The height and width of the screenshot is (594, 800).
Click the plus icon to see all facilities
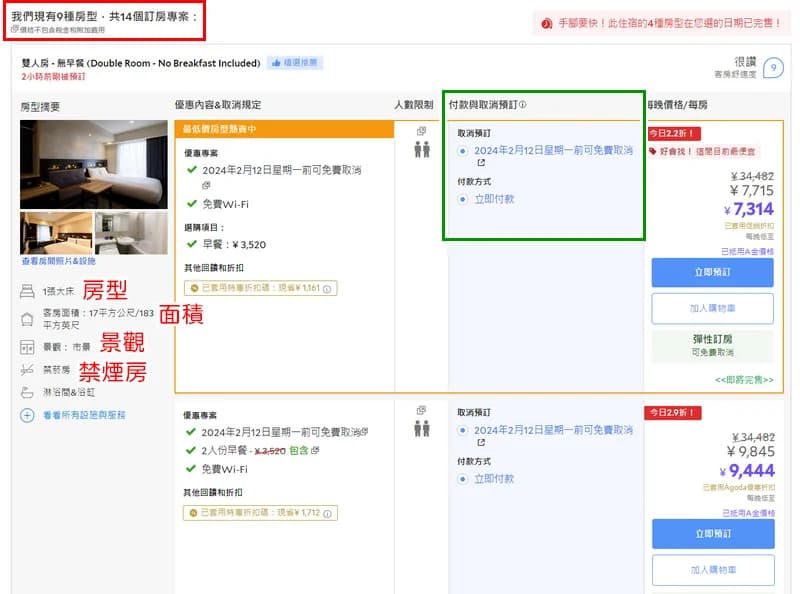pos(27,415)
